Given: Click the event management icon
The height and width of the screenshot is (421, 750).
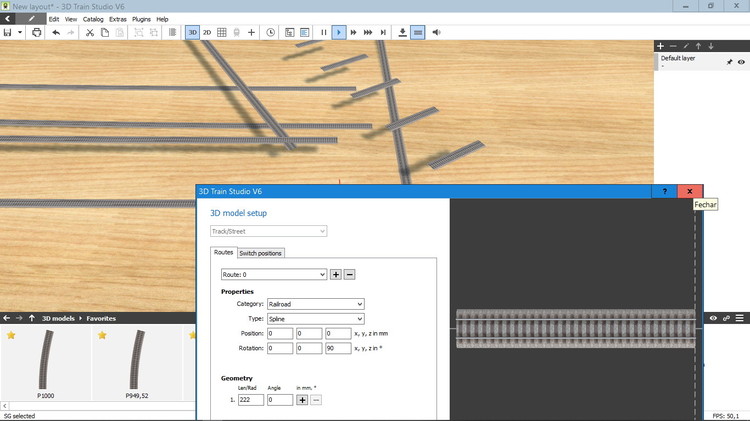Looking at the screenshot, I should (x=289, y=33).
